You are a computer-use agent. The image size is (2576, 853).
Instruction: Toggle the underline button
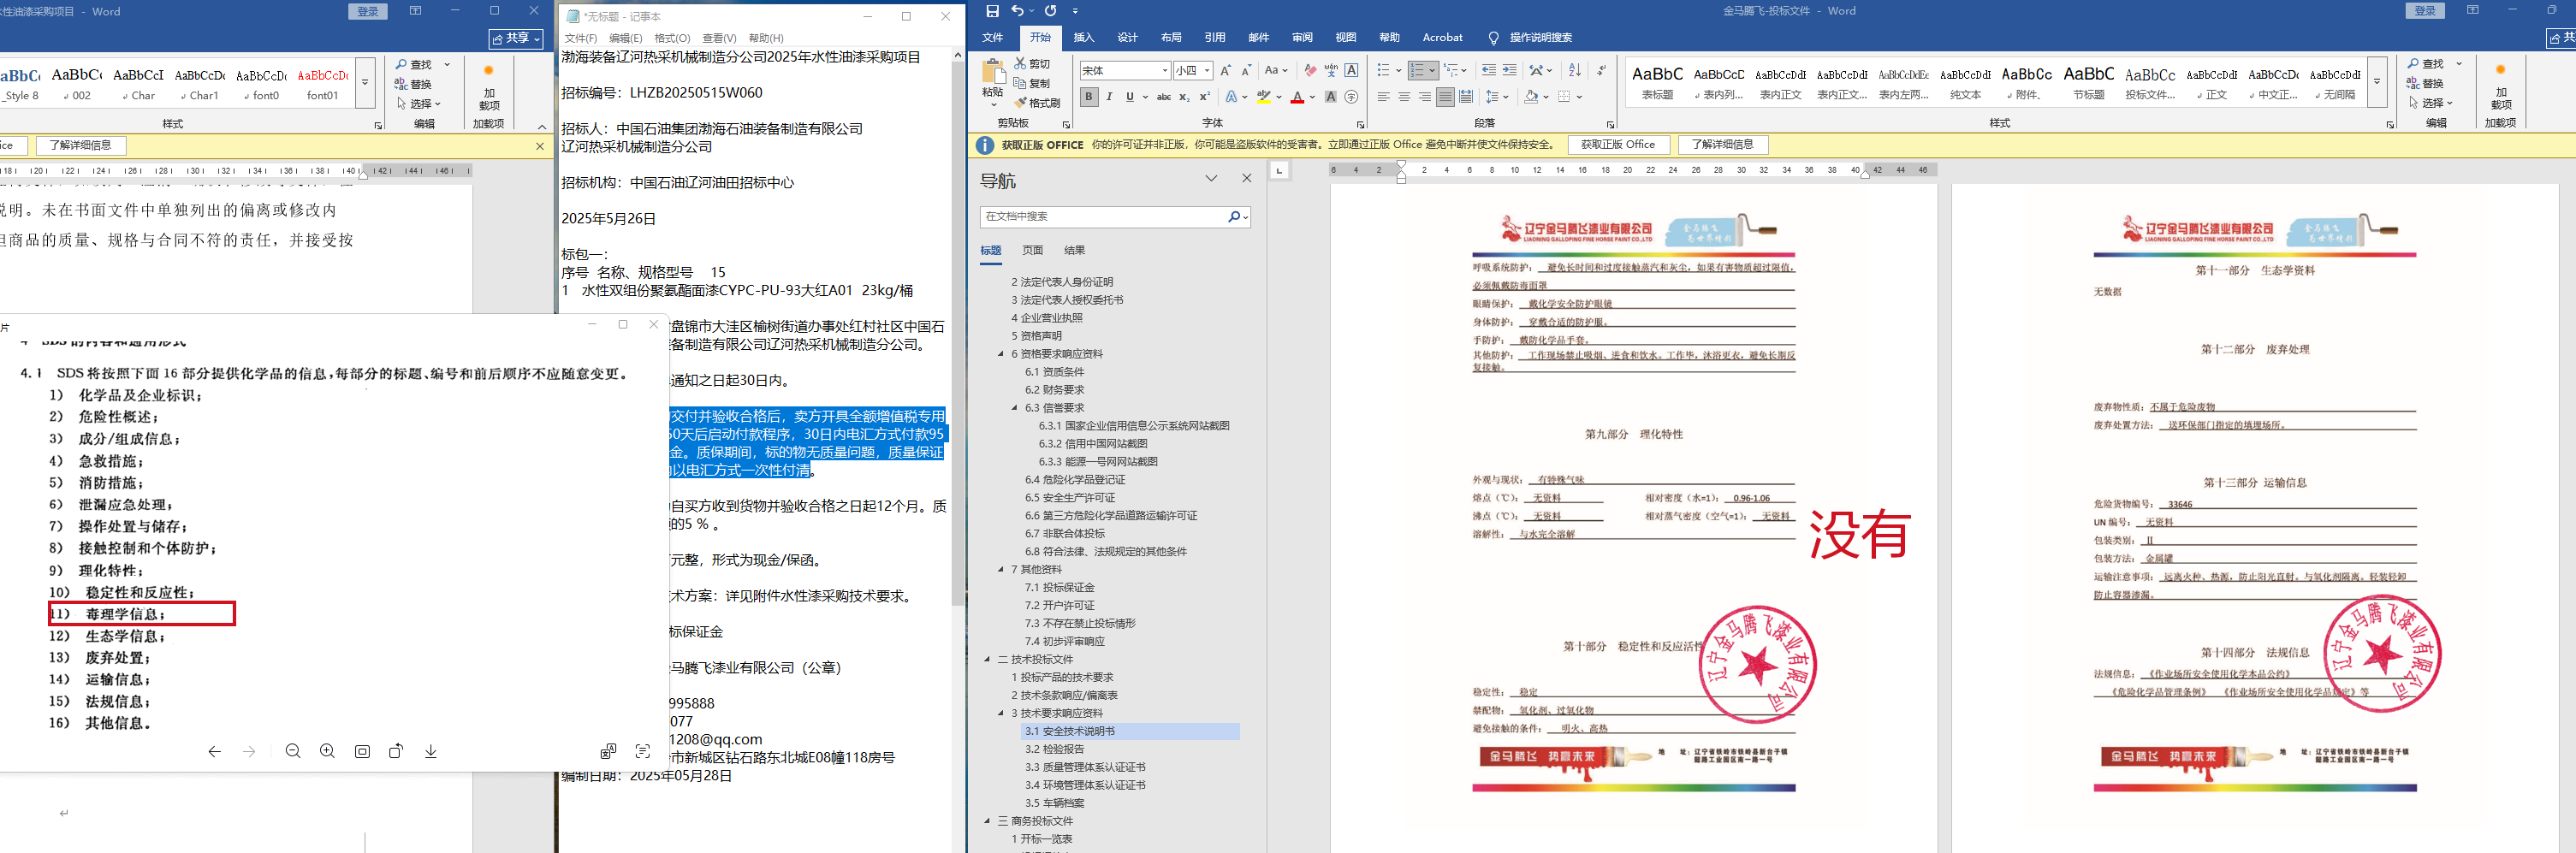(1129, 97)
